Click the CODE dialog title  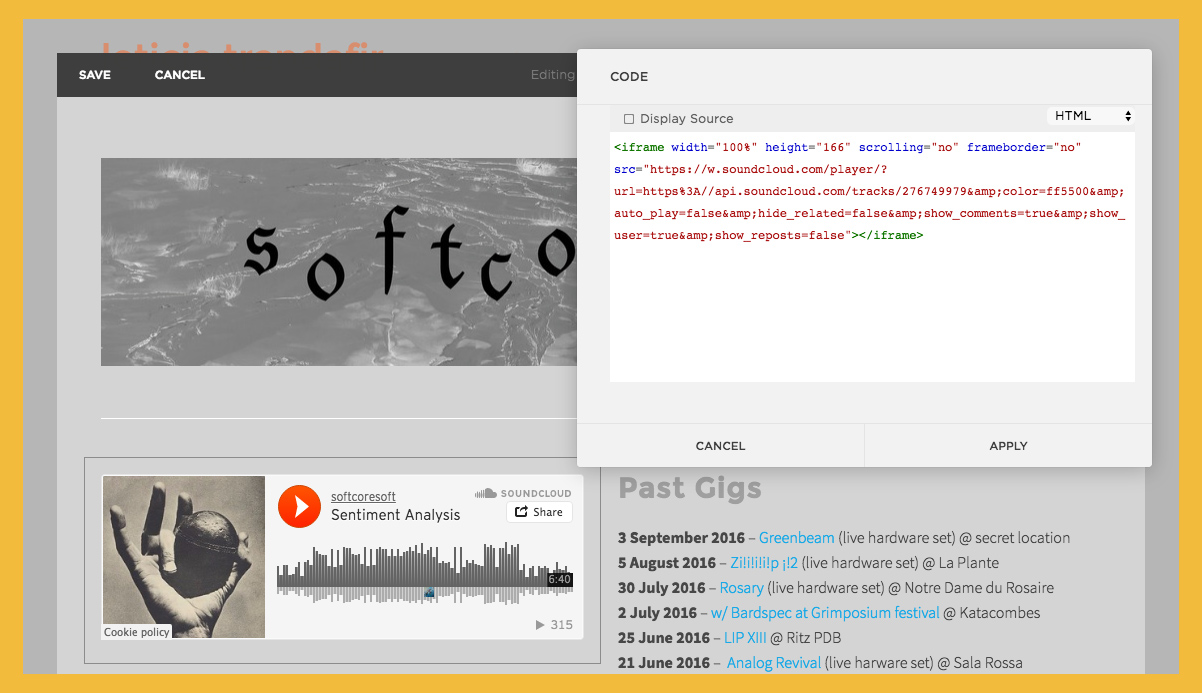coord(629,77)
